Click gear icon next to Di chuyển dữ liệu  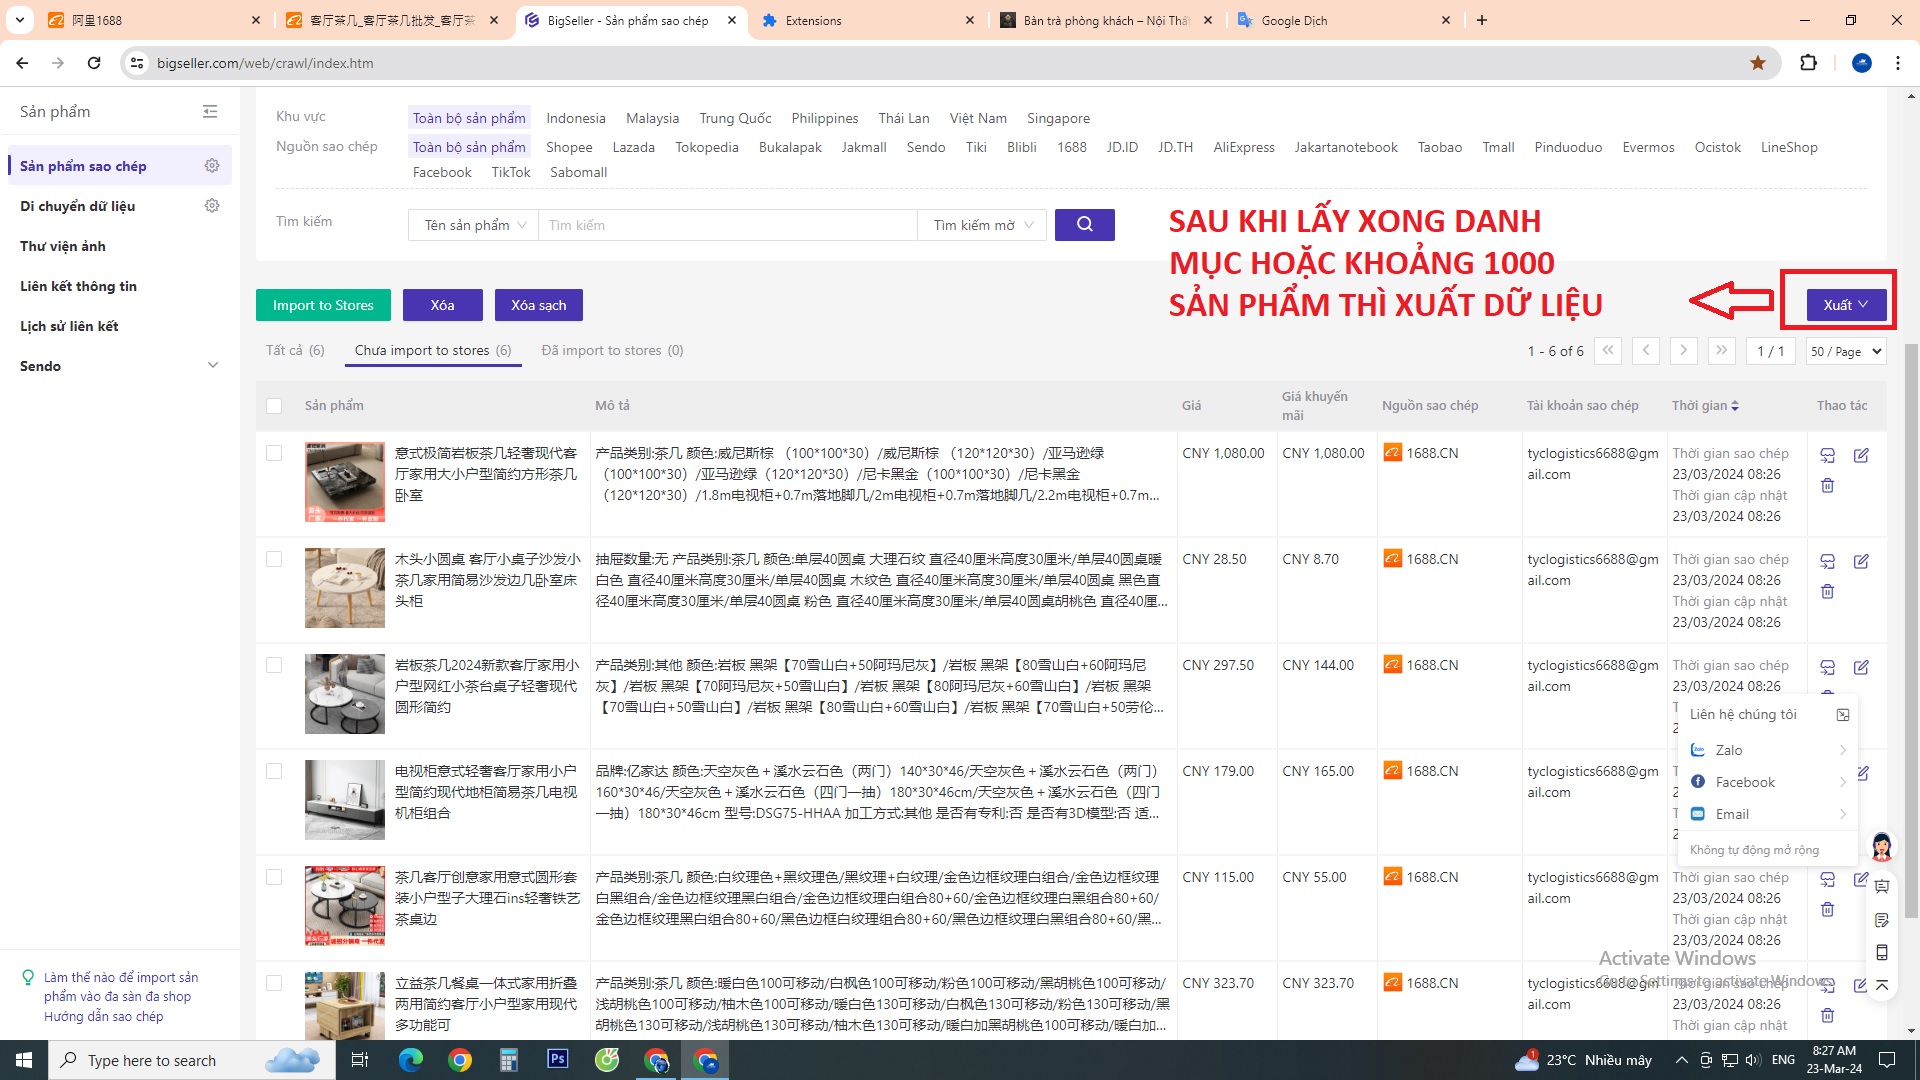coord(212,206)
